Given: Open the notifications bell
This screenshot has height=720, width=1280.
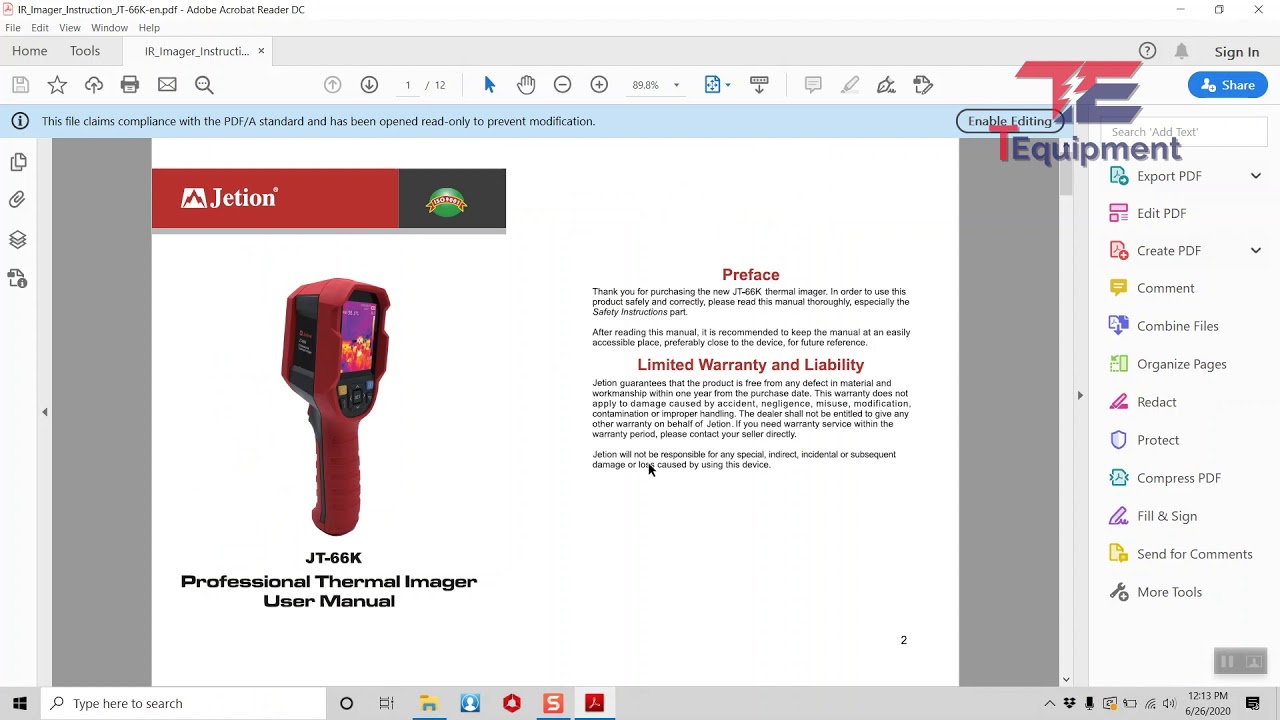Looking at the screenshot, I should [x=1182, y=51].
